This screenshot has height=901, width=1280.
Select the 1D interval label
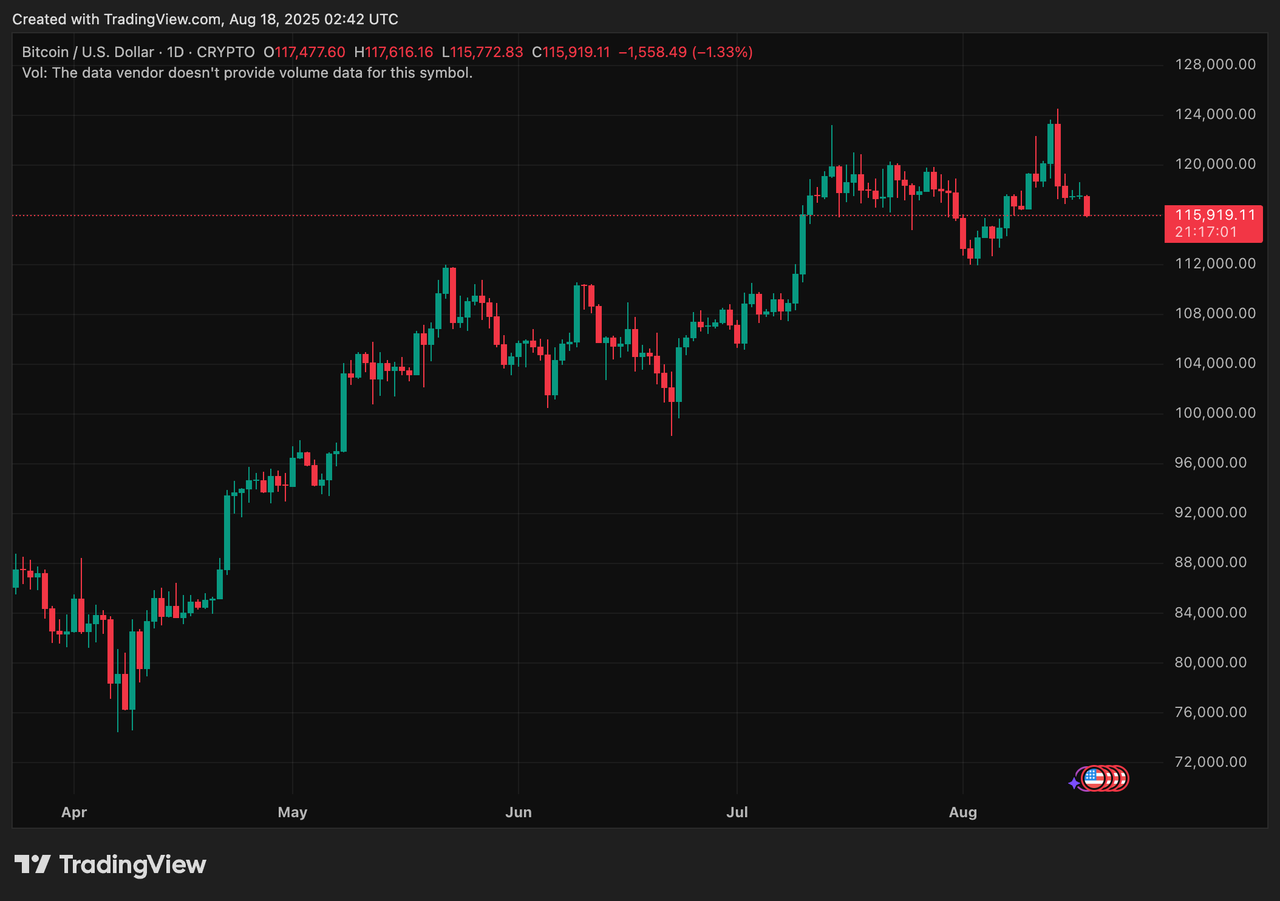(175, 52)
